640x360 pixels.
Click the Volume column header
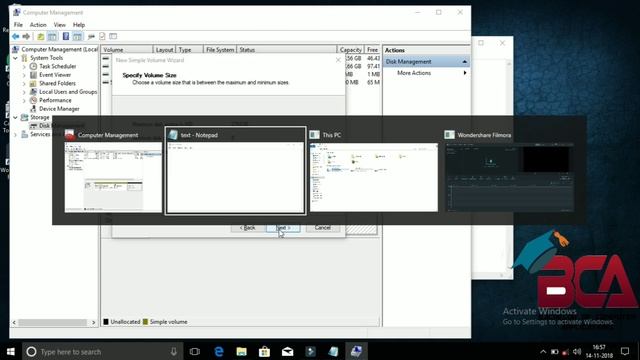pyautogui.click(x=127, y=50)
